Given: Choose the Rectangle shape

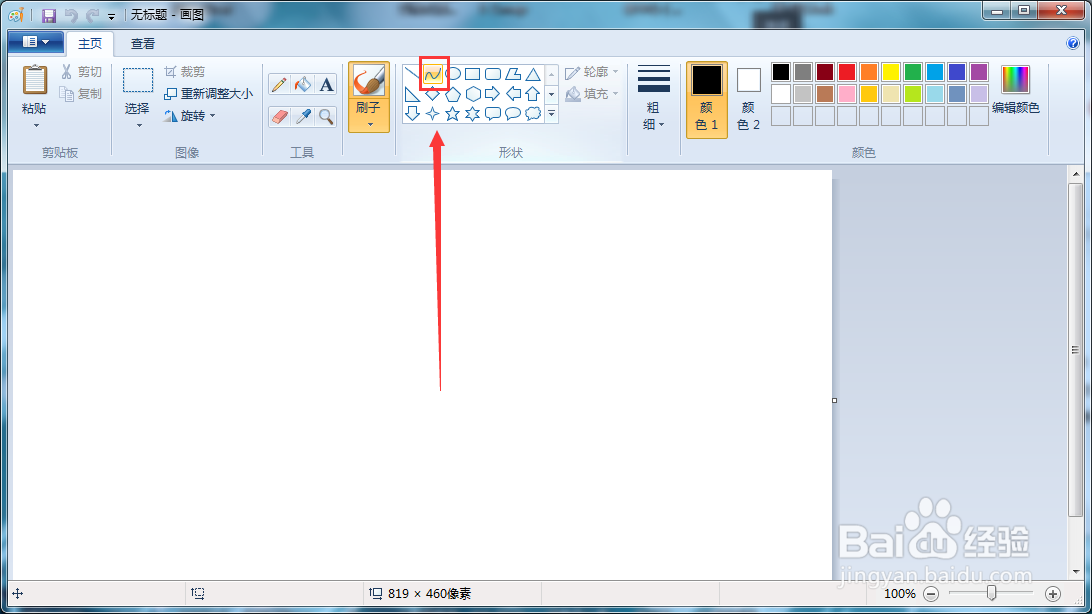Looking at the screenshot, I should click(473, 74).
